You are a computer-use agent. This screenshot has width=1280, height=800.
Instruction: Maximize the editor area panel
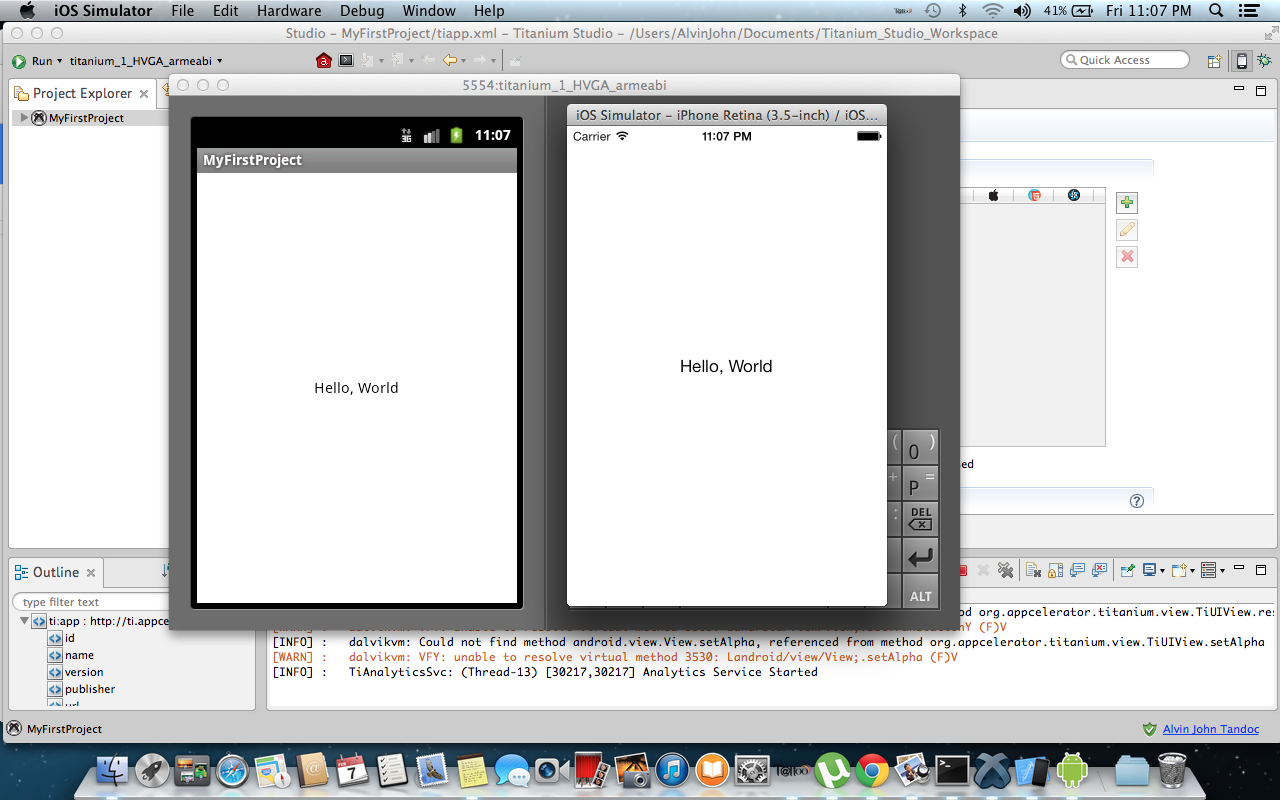pyautogui.click(x=1260, y=90)
